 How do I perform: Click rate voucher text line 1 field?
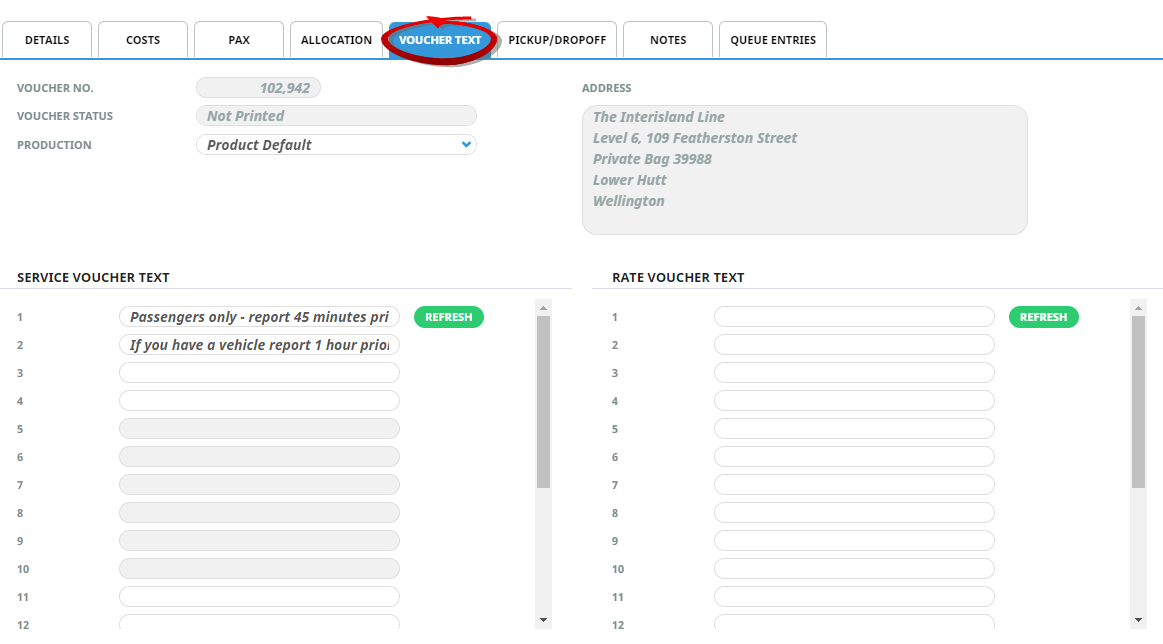(854, 317)
